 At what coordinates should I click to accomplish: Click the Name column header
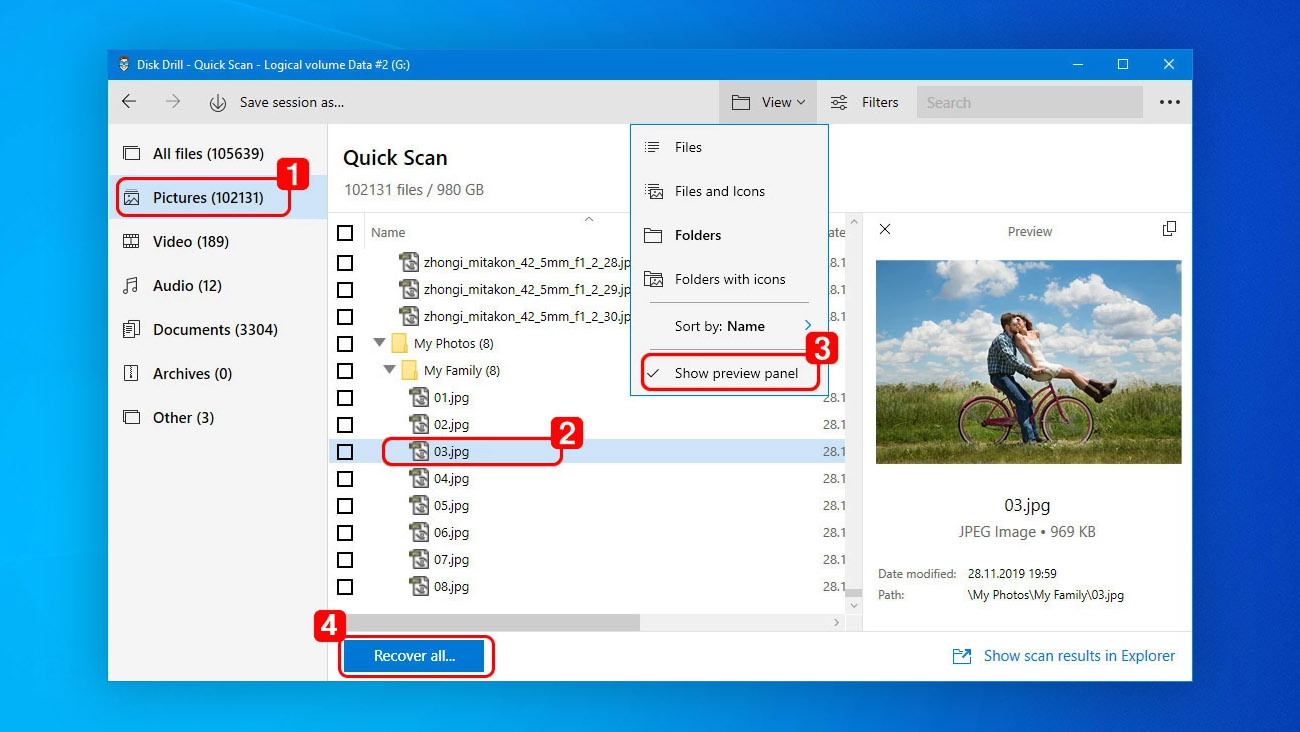click(x=388, y=233)
